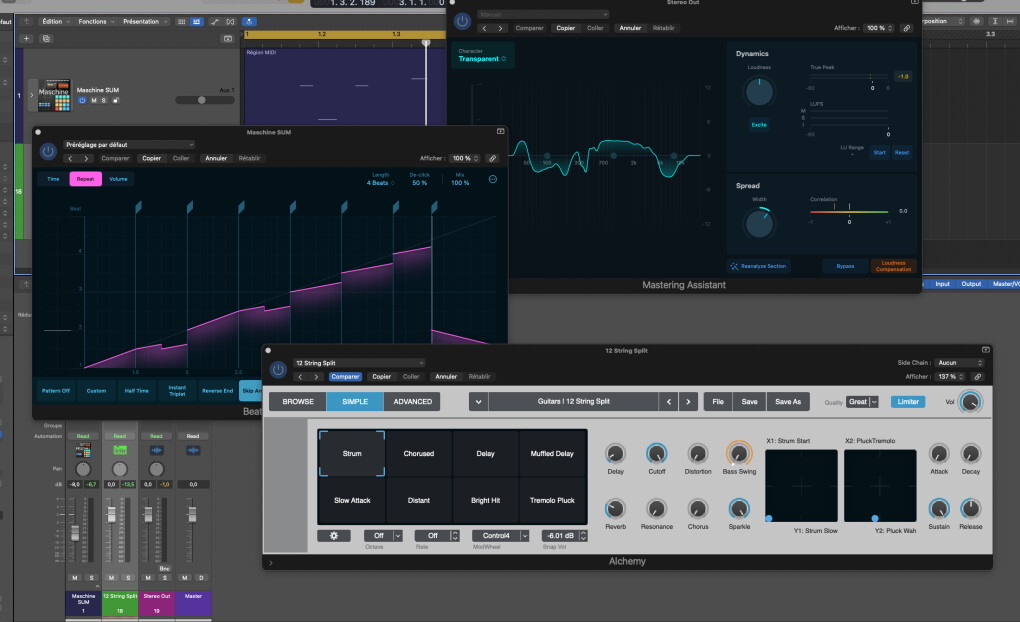Go to previous Alchemy preset arrow
This screenshot has height=622, width=1020.
click(668, 401)
